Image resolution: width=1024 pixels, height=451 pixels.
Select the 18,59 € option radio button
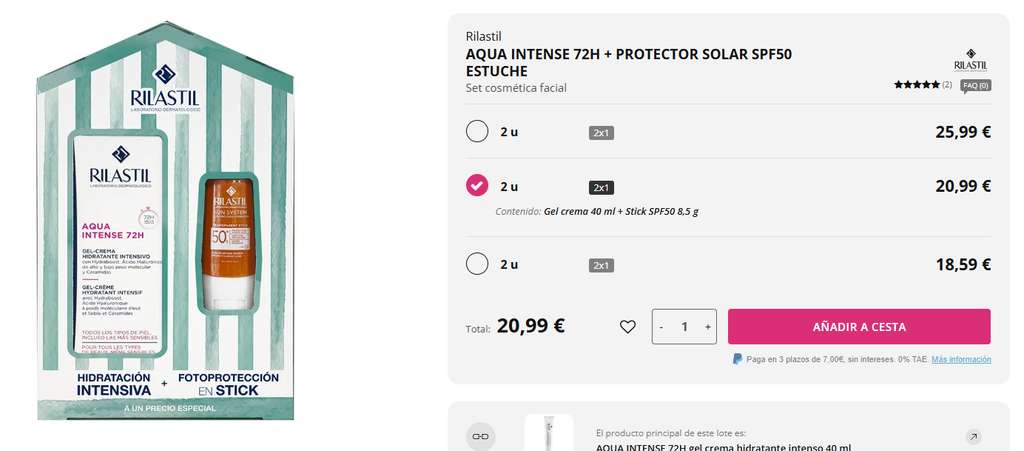pyautogui.click(x=477, y=264)
